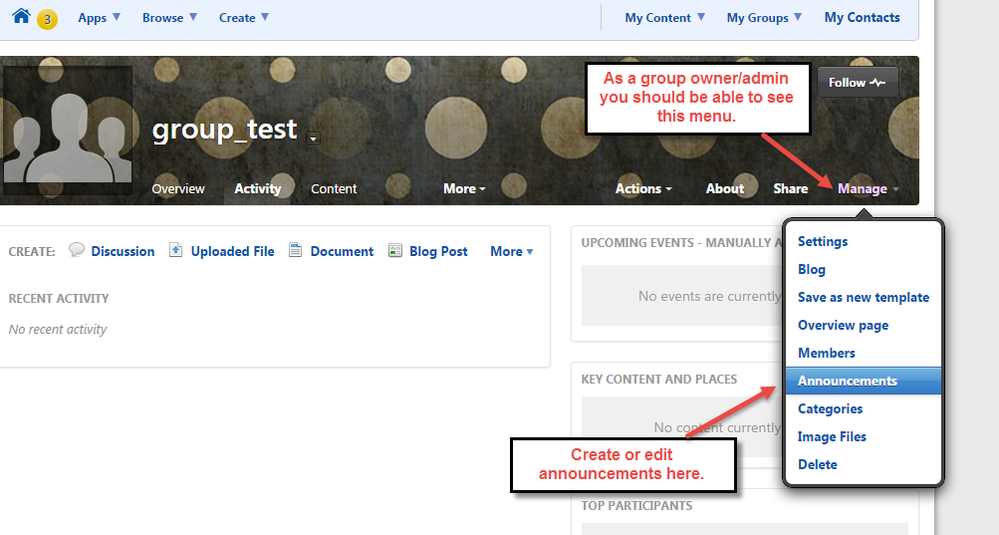Choose Settings in the Manage menu
Image resolution: width=999 pixels, height=535 pixels.
(x=822, y=242)
